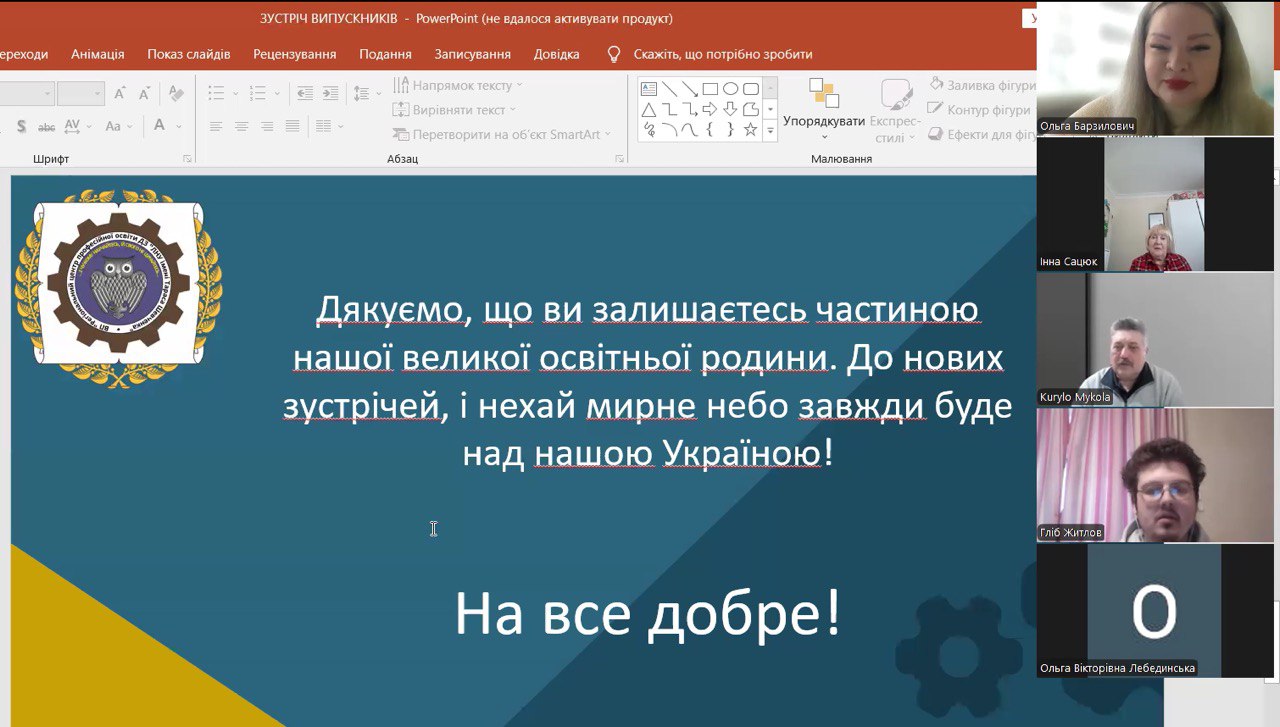Click the Перетворити на об'єкт SmartArt icon

coord(405,134)
